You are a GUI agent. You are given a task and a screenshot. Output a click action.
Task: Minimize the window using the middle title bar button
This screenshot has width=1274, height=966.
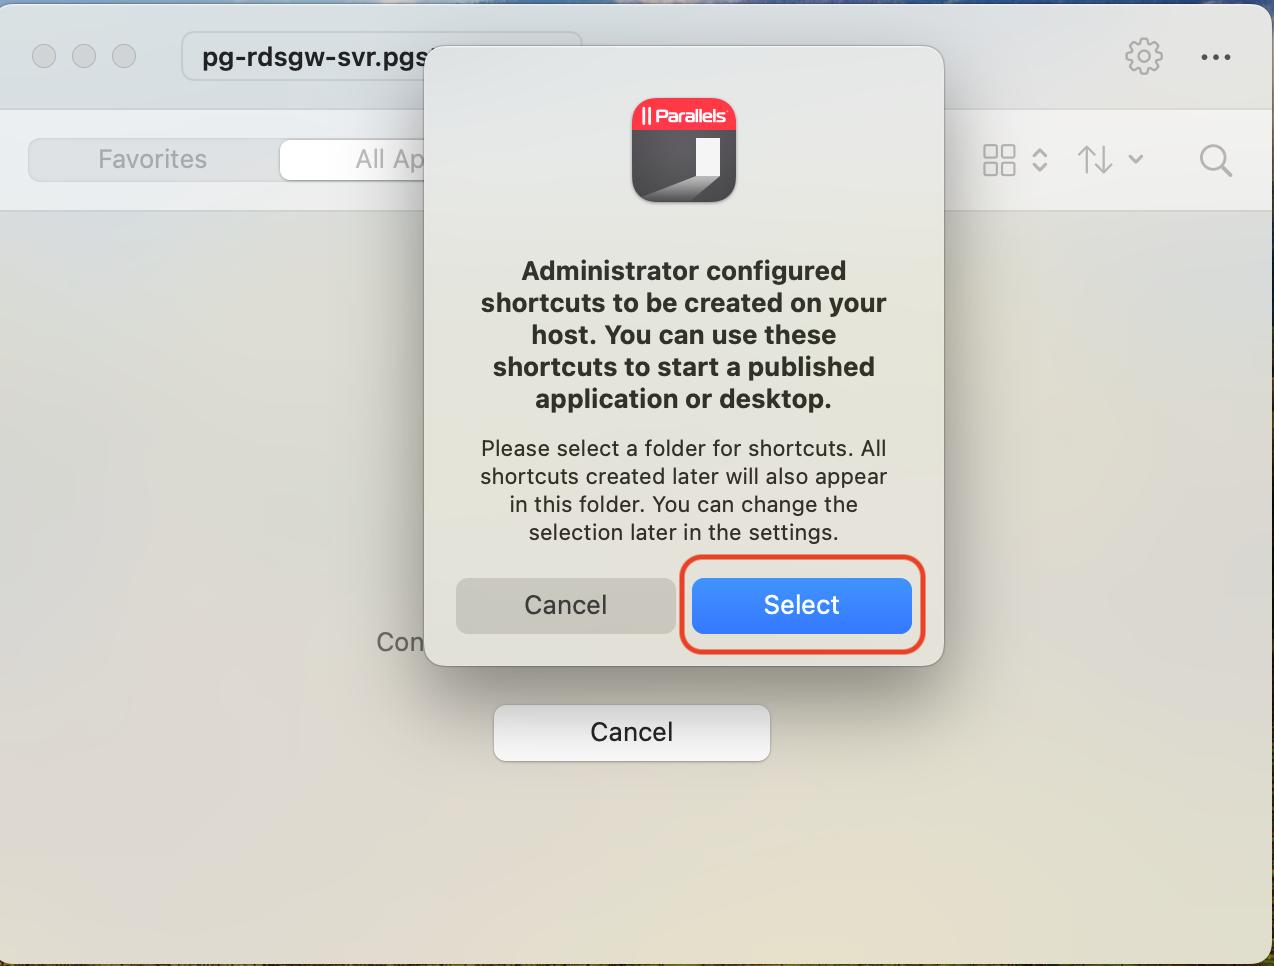tap(84, 56)
